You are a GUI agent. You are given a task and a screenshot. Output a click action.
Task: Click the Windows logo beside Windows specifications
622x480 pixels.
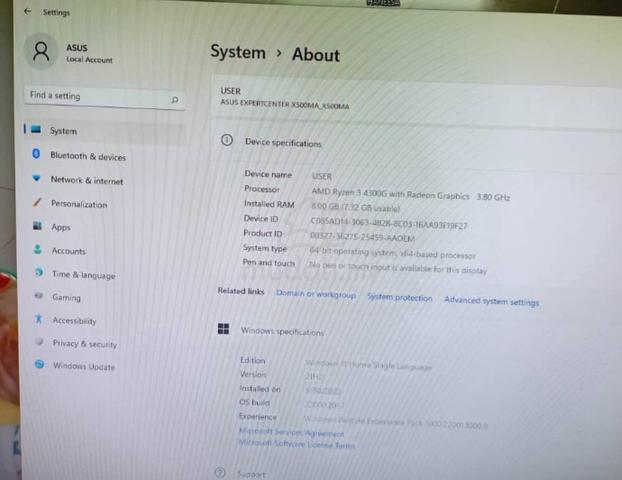tap(223, 328)
